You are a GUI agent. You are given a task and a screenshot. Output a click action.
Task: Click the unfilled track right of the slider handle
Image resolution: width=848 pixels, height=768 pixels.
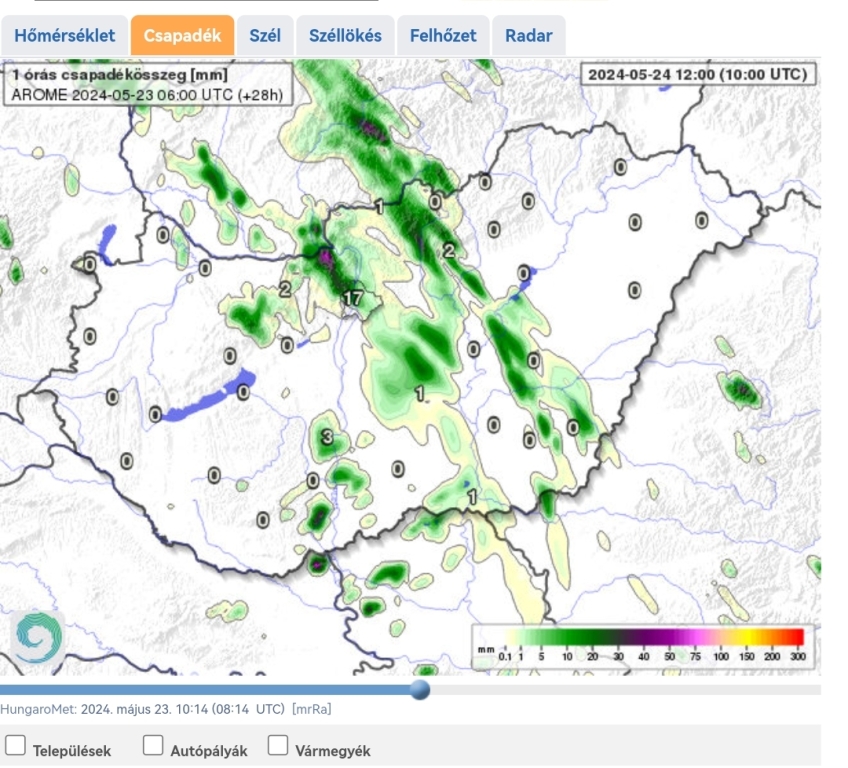tap(620, 689)
